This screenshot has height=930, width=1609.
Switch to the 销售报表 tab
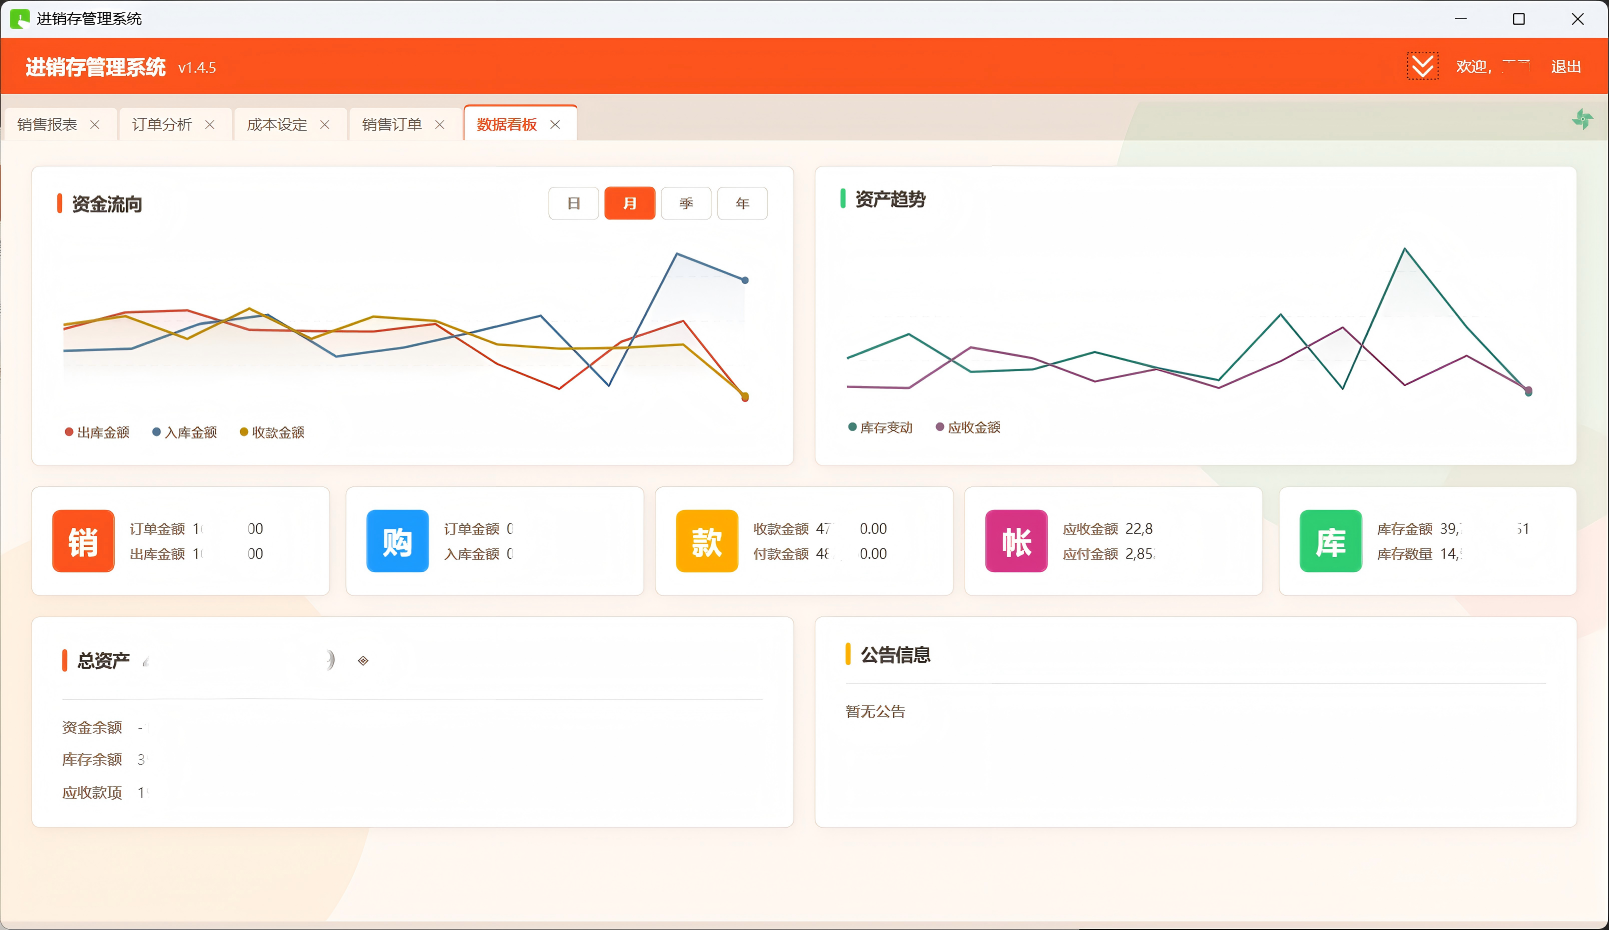47,125
